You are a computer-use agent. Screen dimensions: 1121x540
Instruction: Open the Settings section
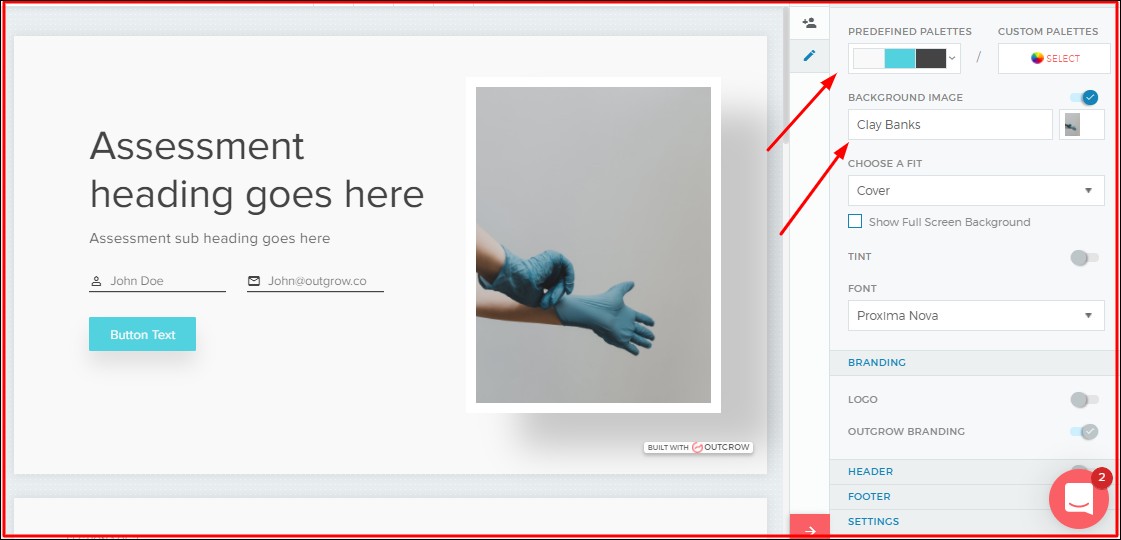[x=873, y=521]
